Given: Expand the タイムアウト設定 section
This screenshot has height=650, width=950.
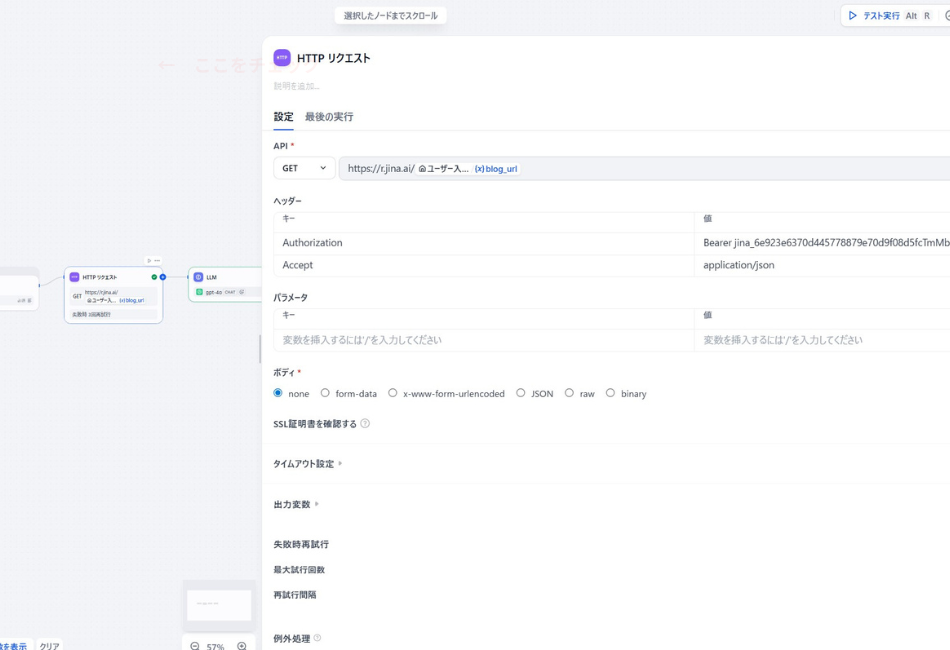Looking at the screenshot, I should [303, 463].
